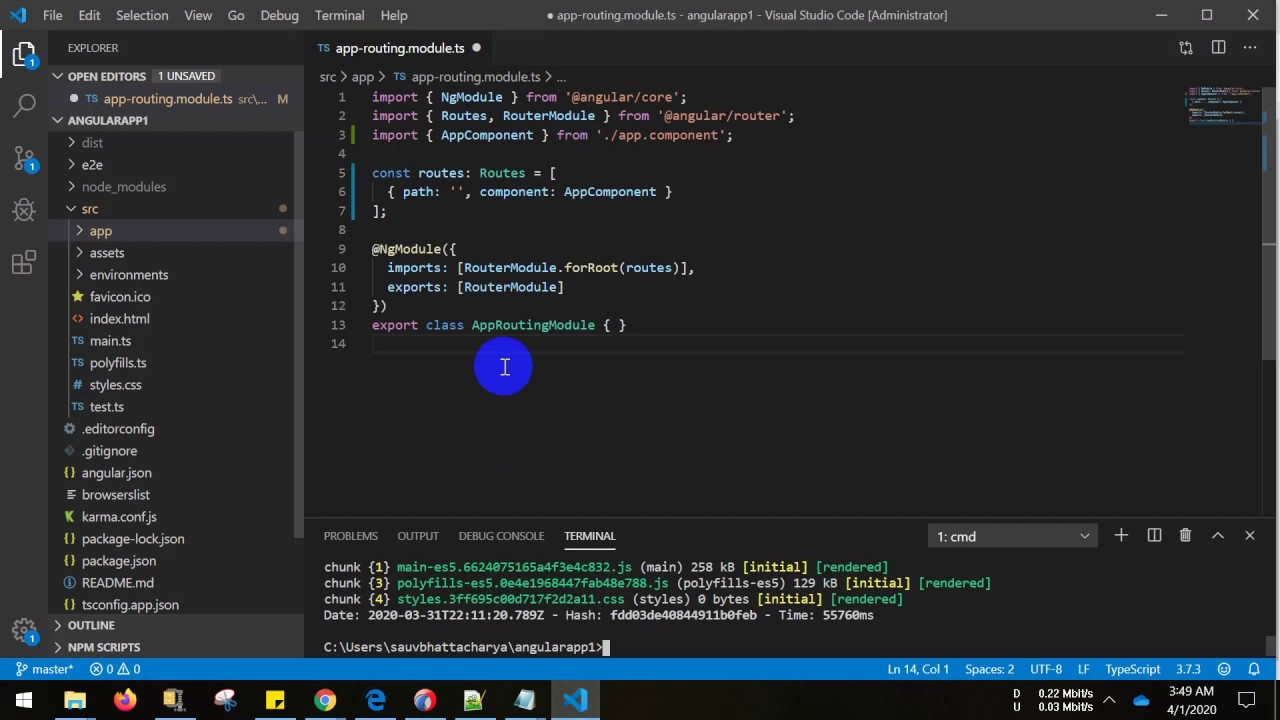Open the Debug menu
Screen dimensions: 1280x720
(279, 15)
